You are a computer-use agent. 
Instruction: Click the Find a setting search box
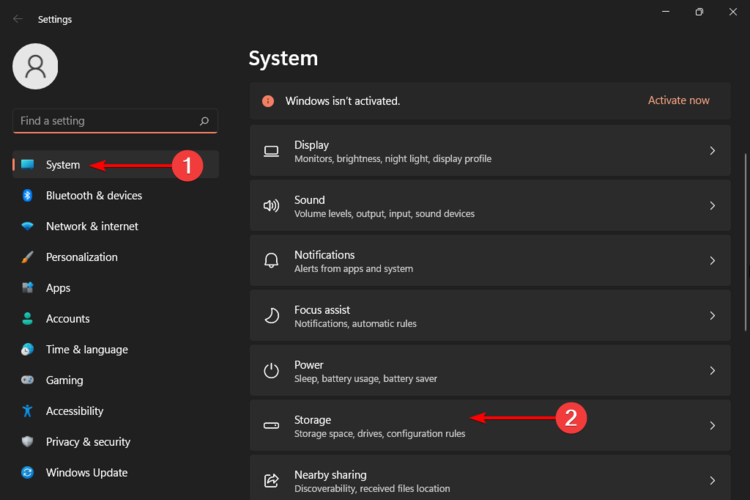coord(105,121)
